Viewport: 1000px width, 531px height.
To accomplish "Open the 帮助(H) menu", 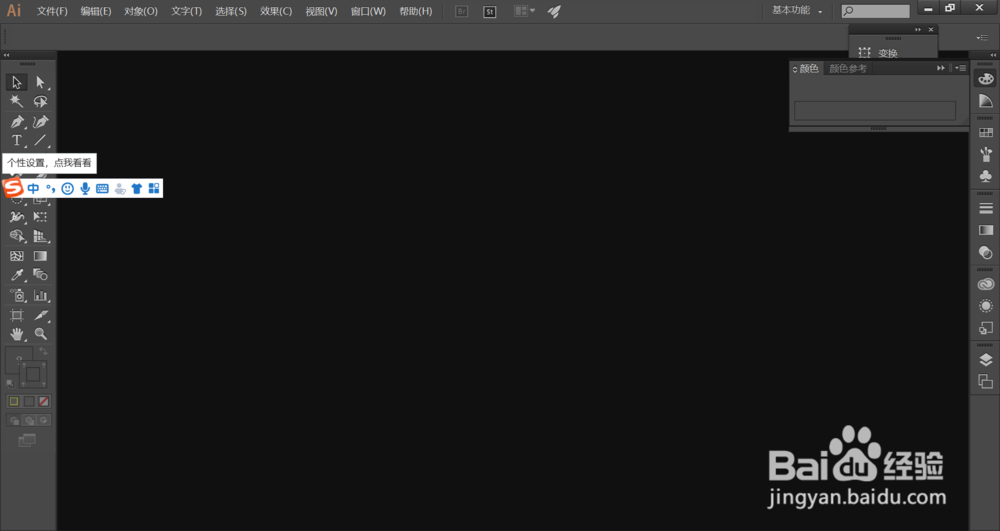I will (x=416, y=11).
